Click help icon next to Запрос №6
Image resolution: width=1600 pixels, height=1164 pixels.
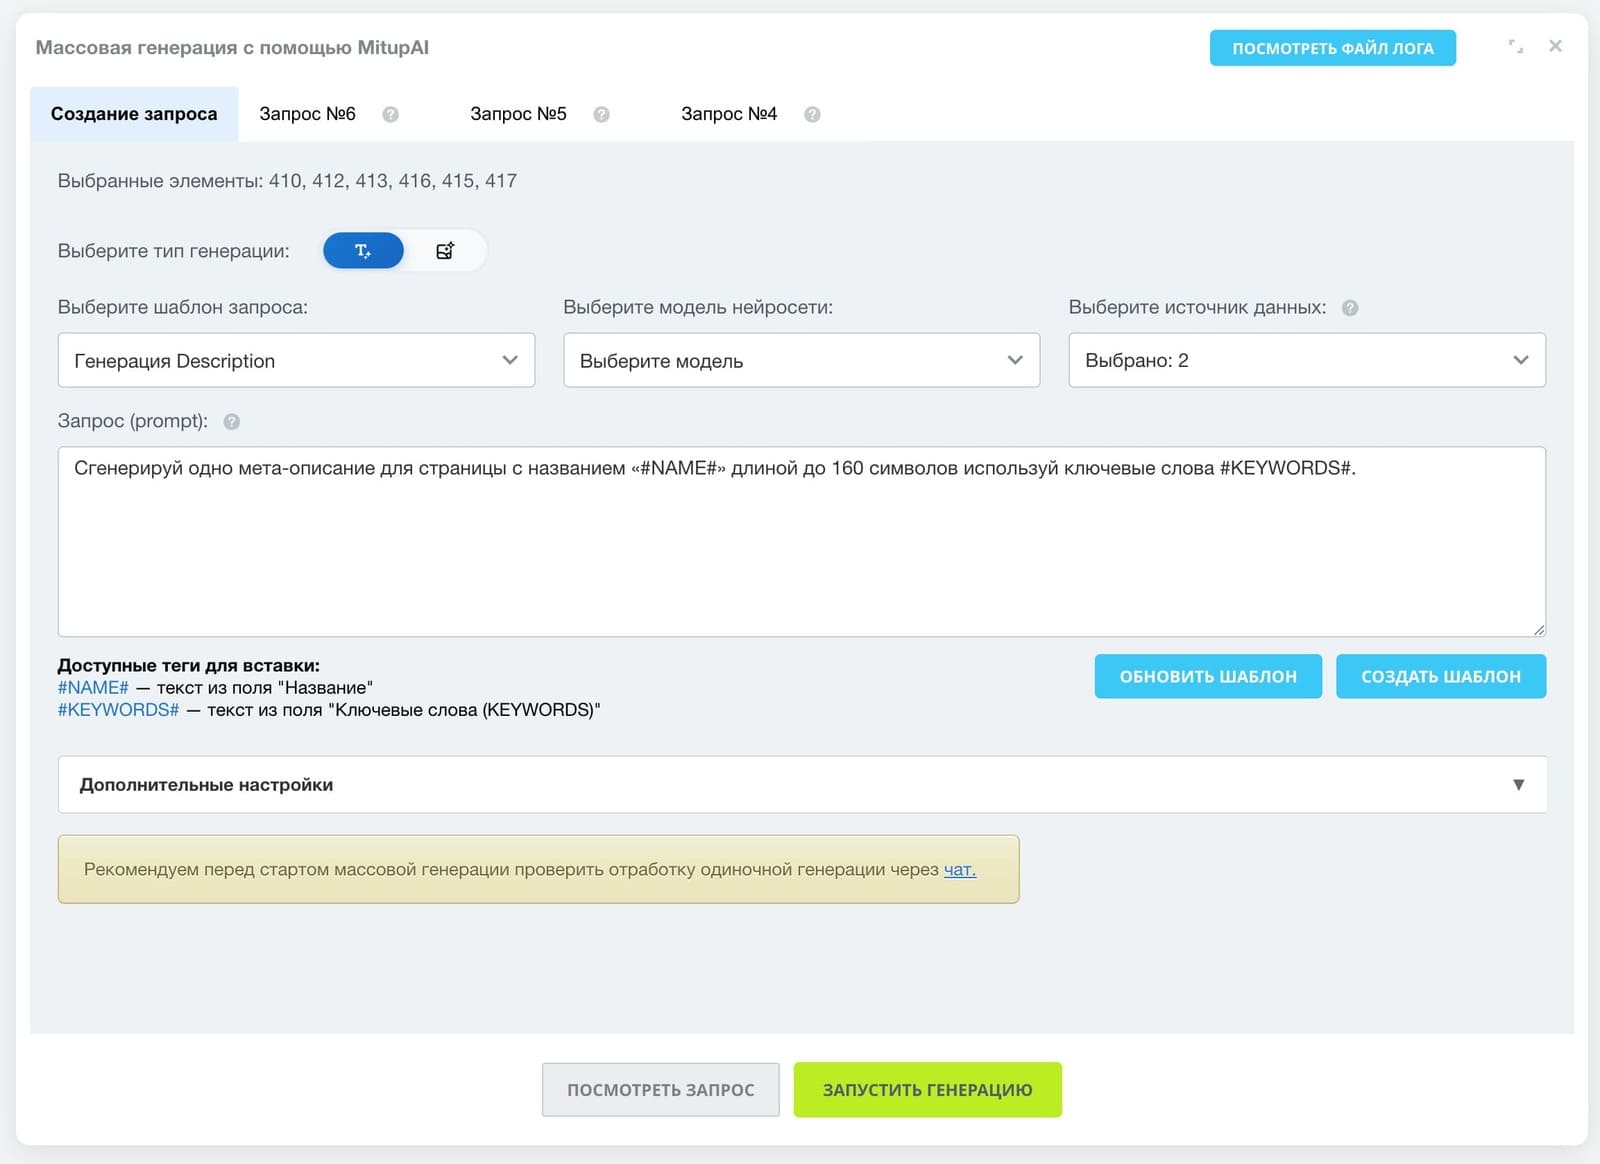390,115
